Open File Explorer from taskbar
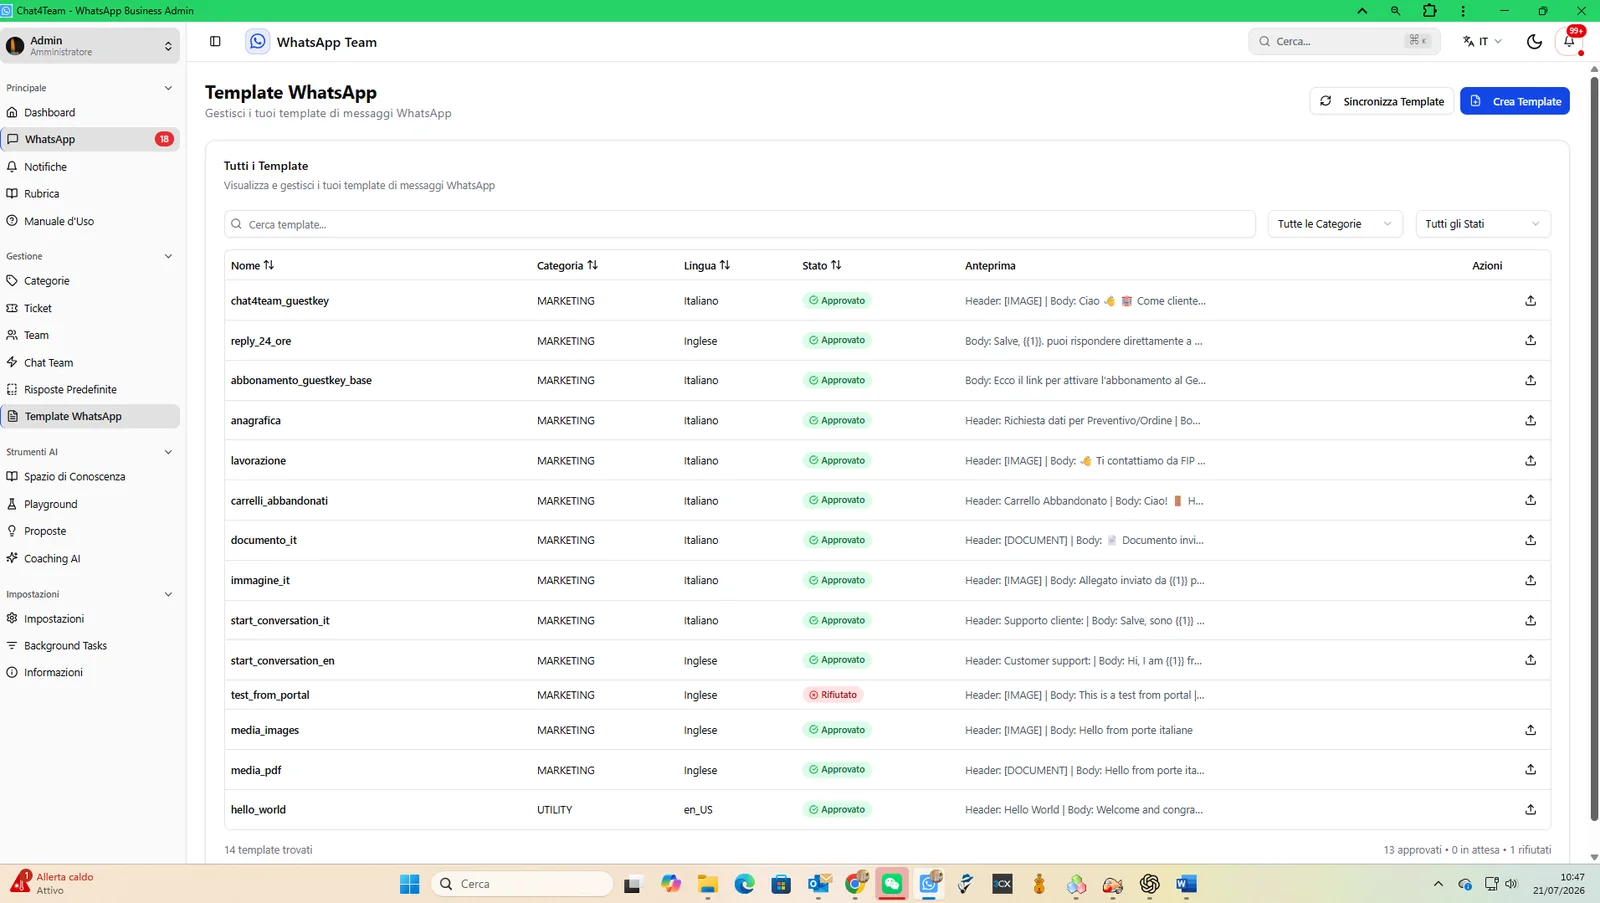 click(708, 884)
